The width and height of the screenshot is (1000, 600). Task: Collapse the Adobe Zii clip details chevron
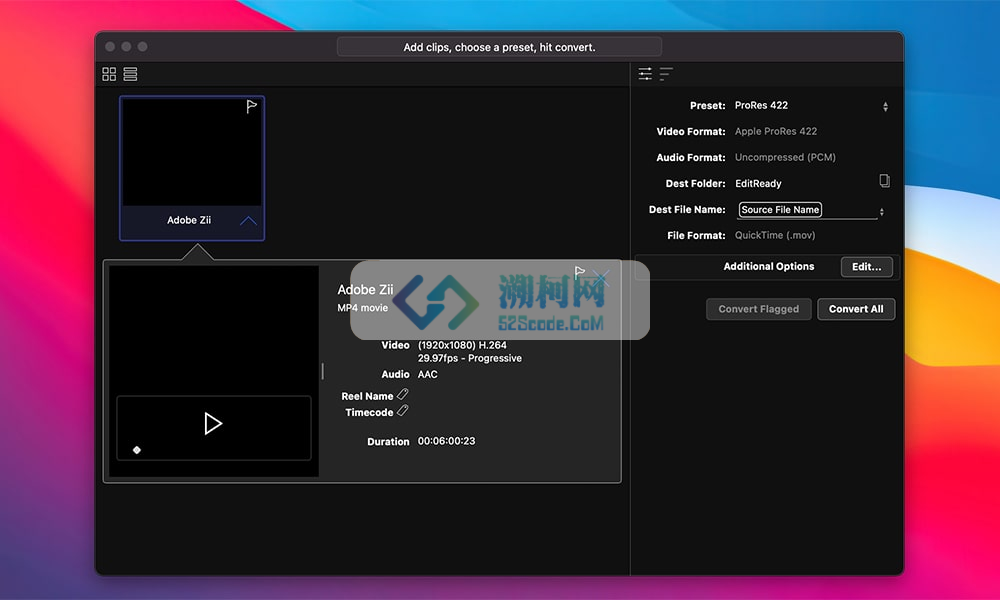pyautogui.click(x=248, y=221)
